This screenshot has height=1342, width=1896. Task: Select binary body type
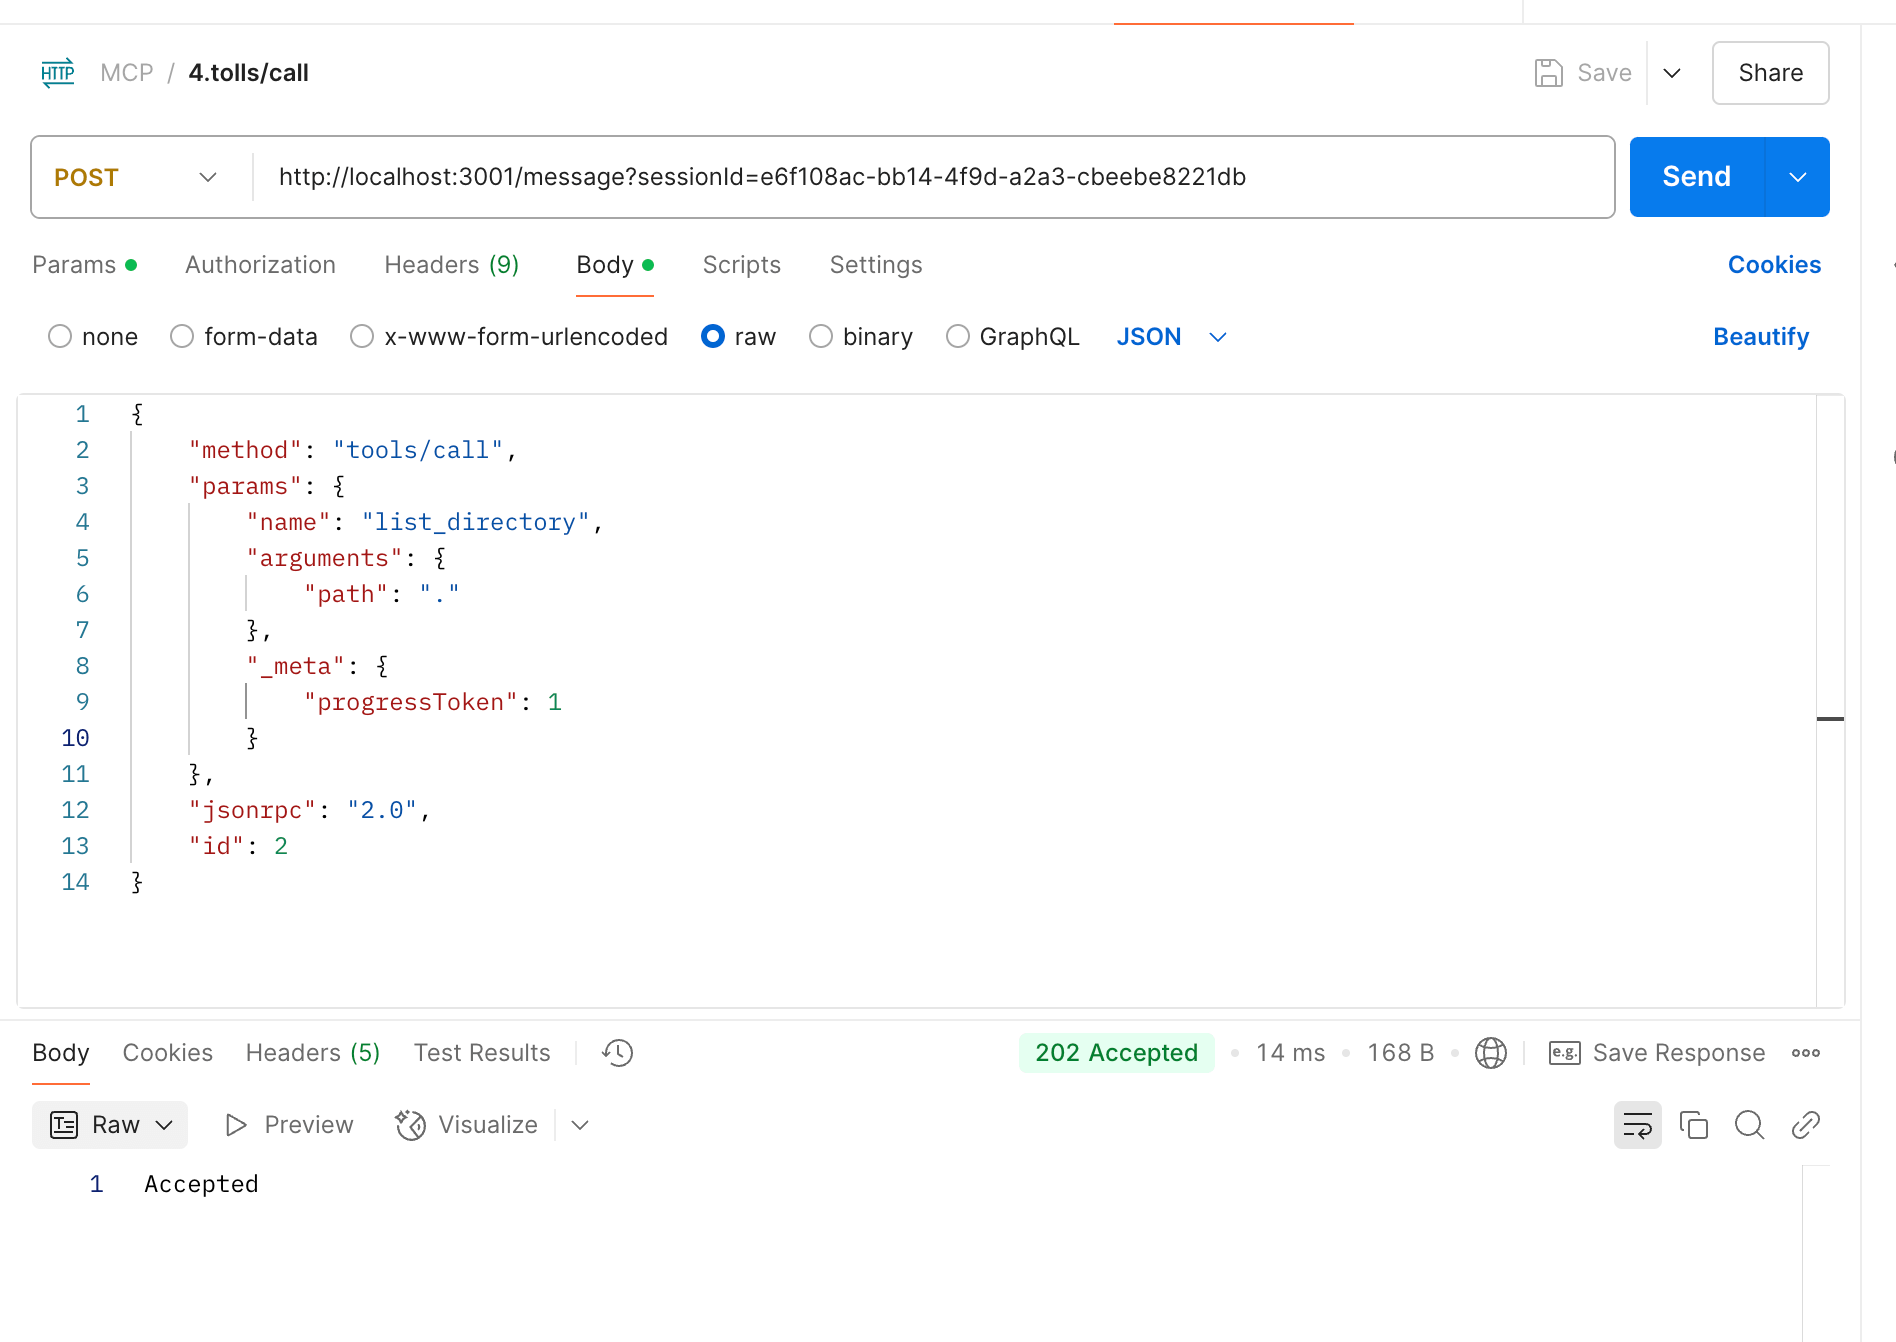821,337
